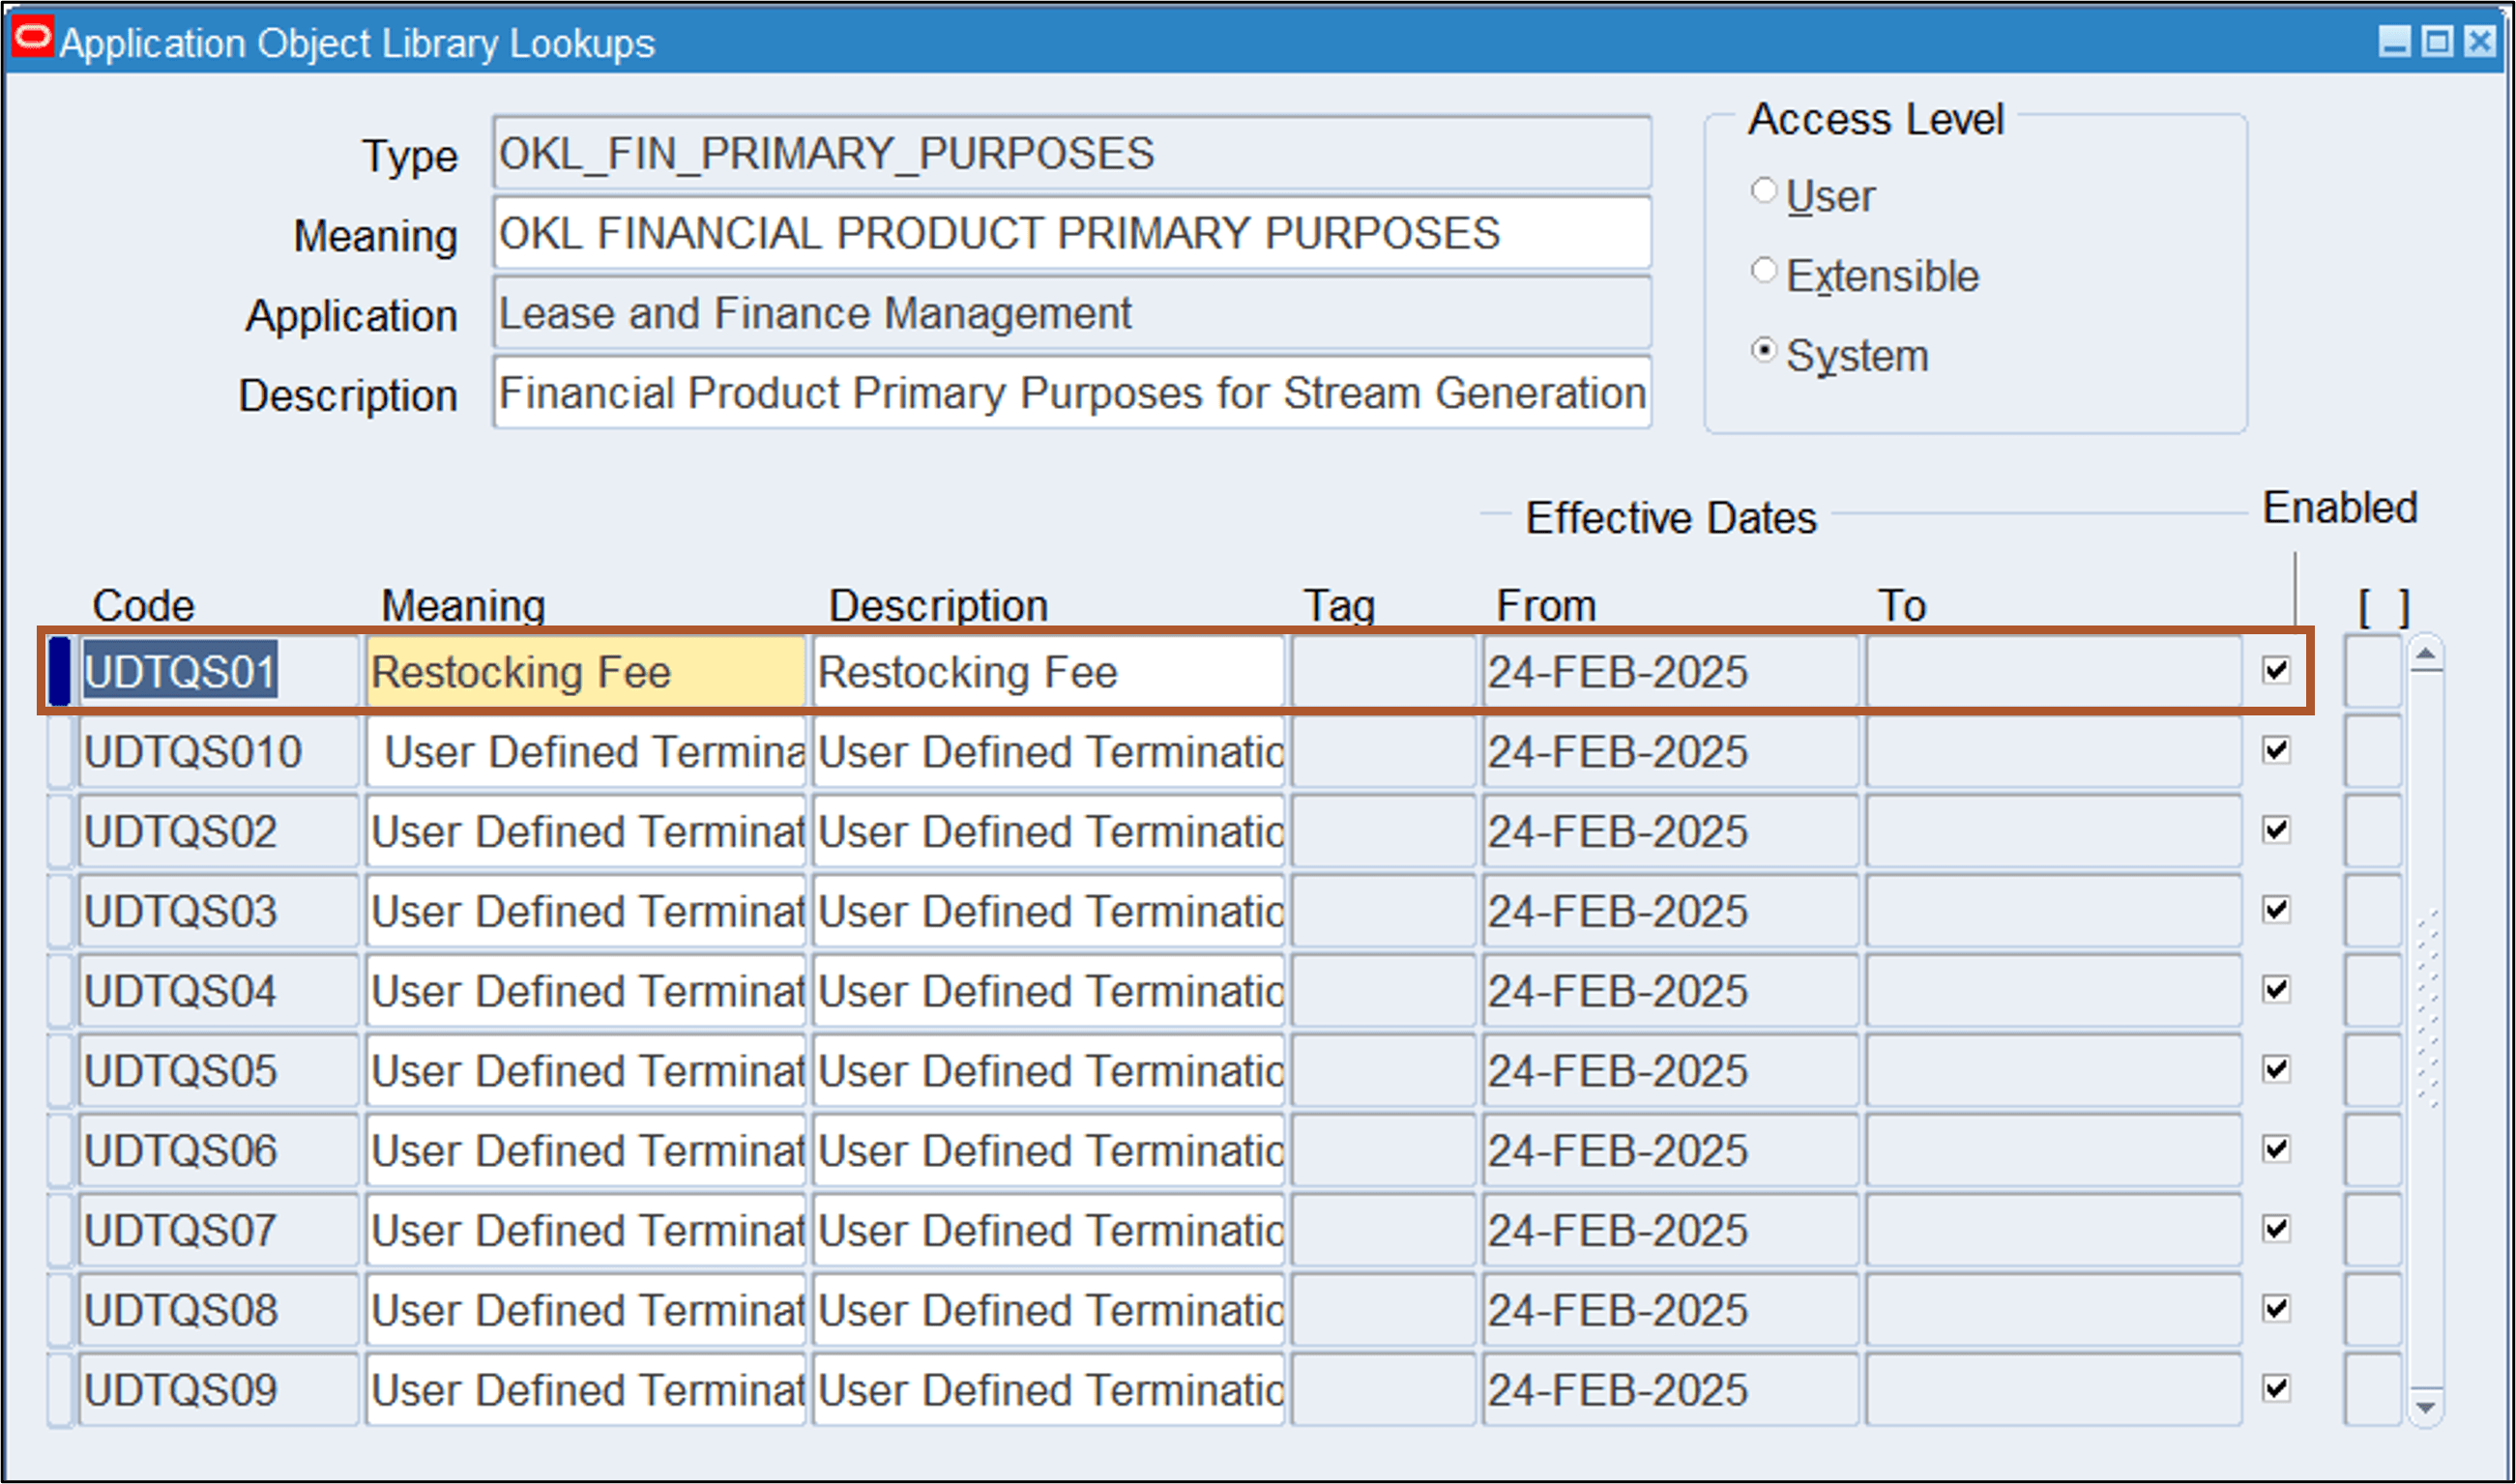
Task: Uncheck the Enabled flag on row UDTQS09
Action: click(x=2278, y=1388)
